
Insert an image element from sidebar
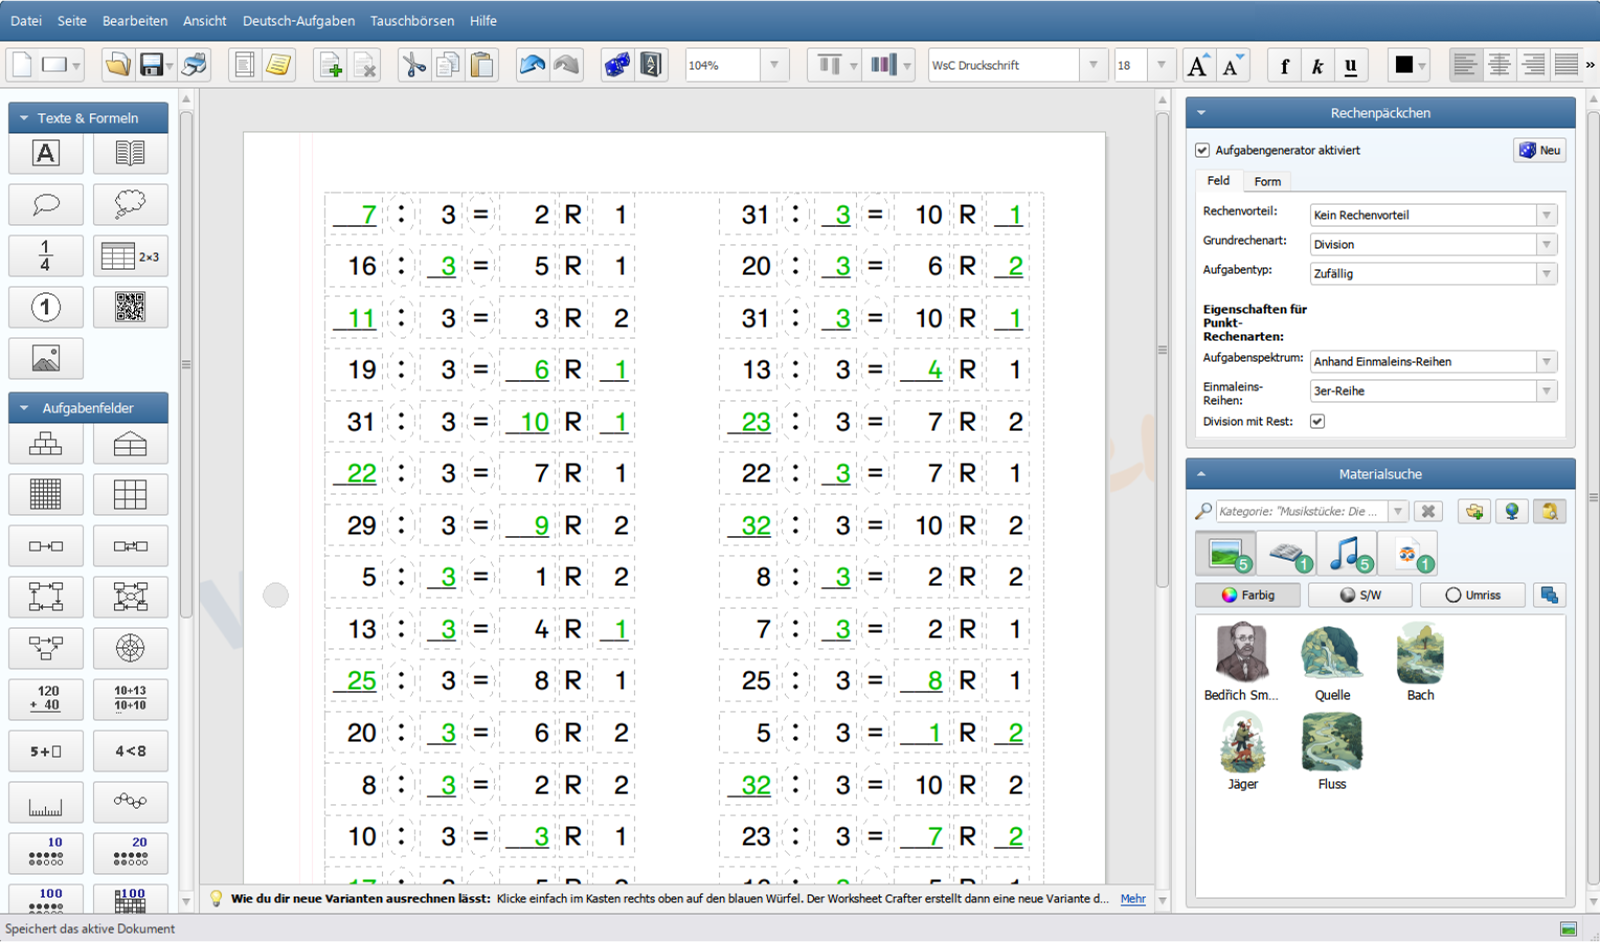point(45,358)
